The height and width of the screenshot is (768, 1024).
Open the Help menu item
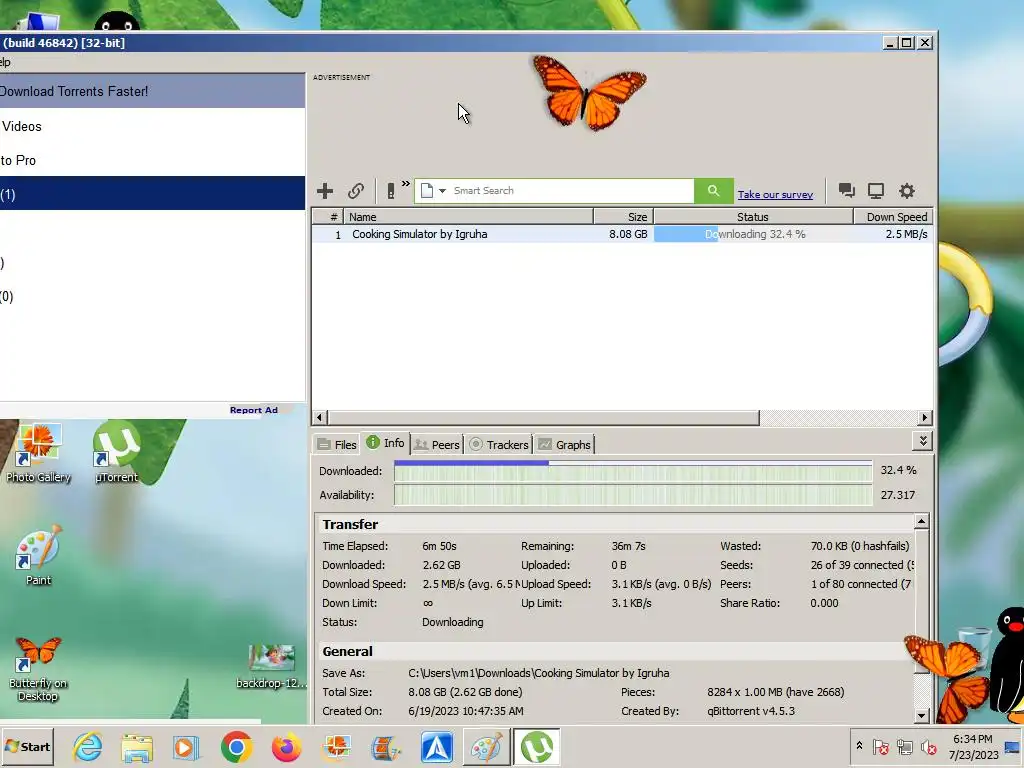[5, 62]
